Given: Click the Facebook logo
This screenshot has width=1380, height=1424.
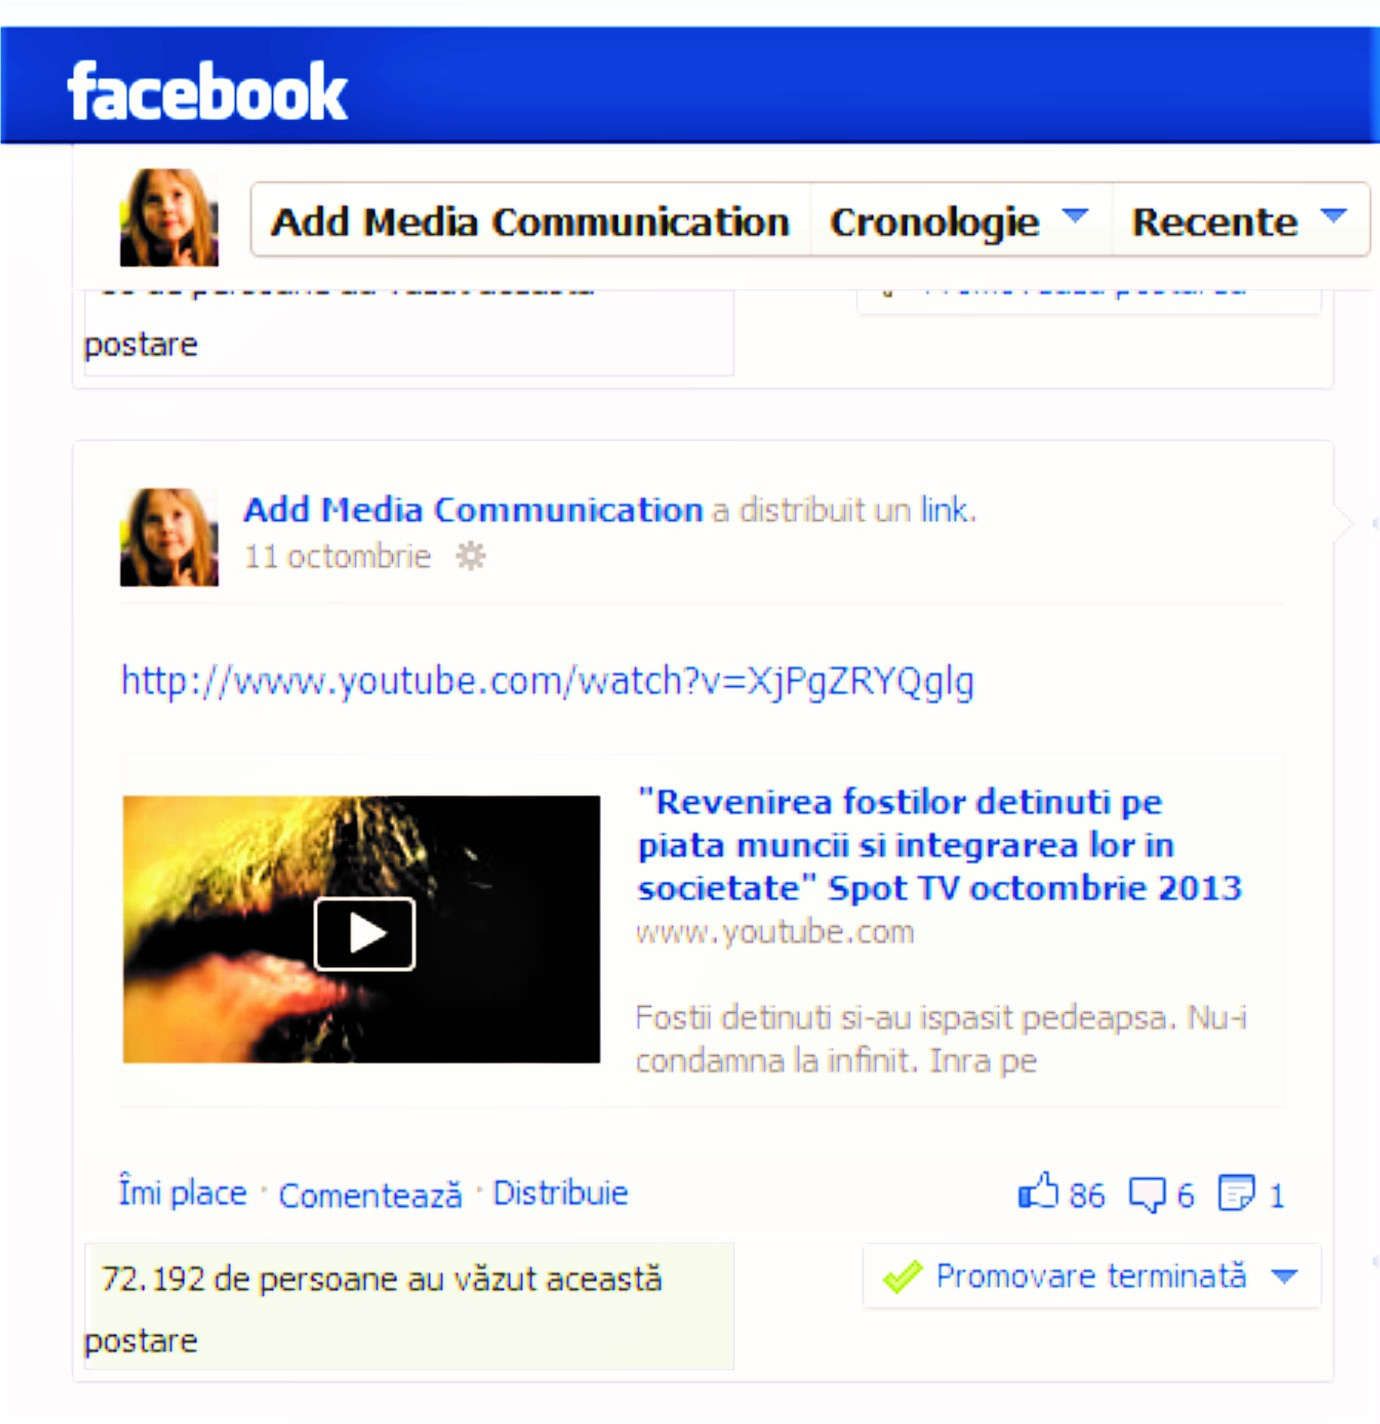Looking at the screenshot, I should (207, 92).
